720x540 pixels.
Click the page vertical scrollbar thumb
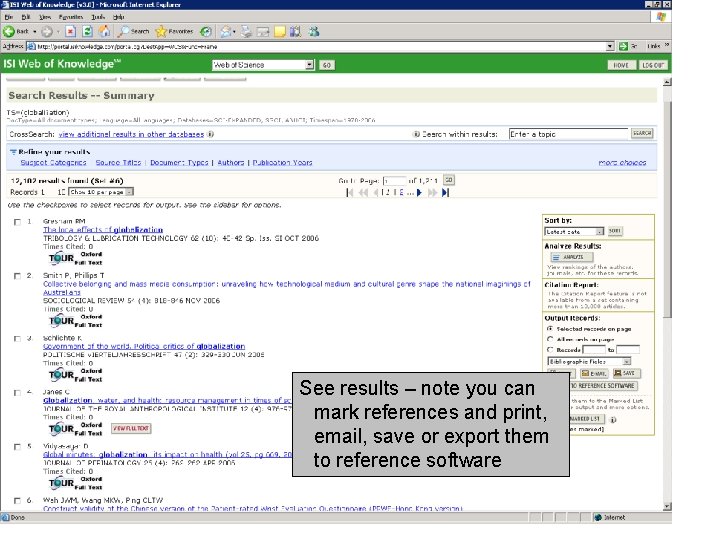coord(667,209)
